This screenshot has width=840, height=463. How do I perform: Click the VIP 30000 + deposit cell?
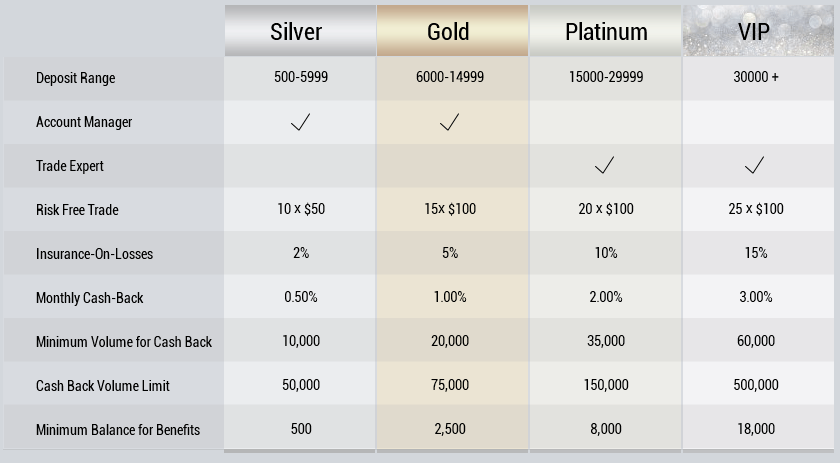[x=756, y=77]
